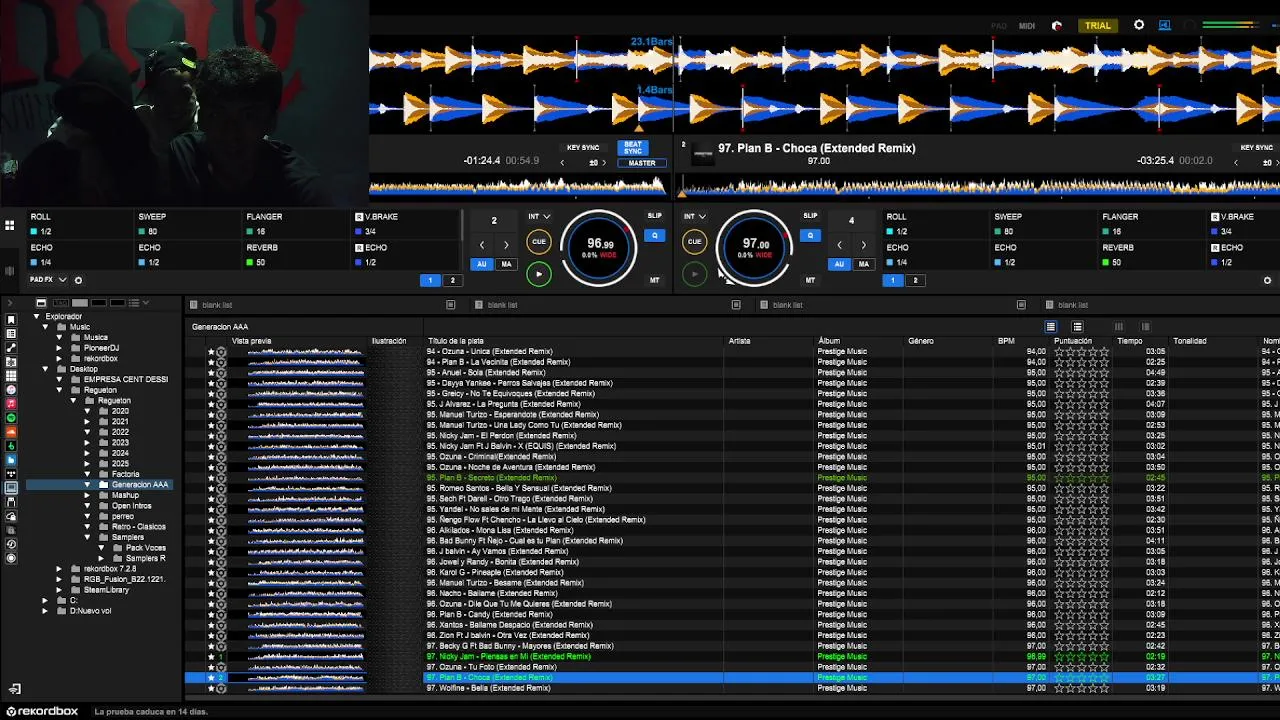Viewport: 1280px width, 720px height.
Task: Select right deck AU loop button
Action: click(839, 264)
